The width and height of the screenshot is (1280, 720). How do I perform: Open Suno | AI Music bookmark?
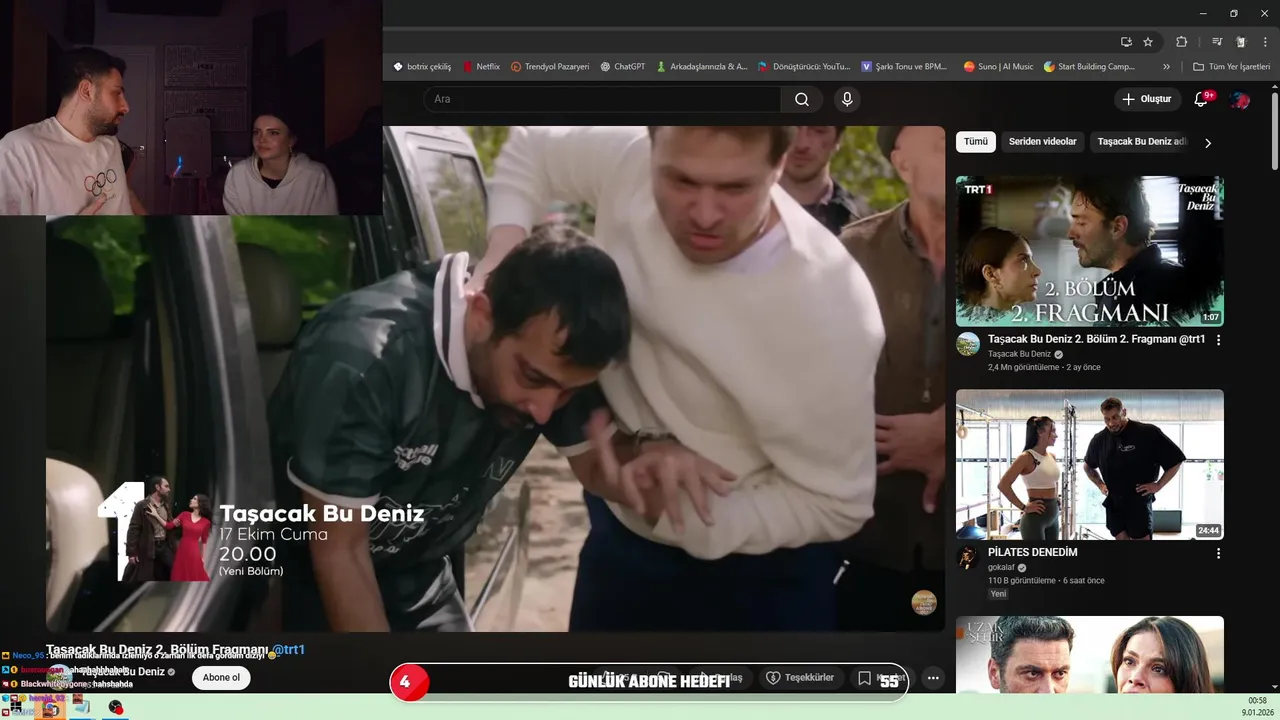pyautogui.click(x=999, y=67)
